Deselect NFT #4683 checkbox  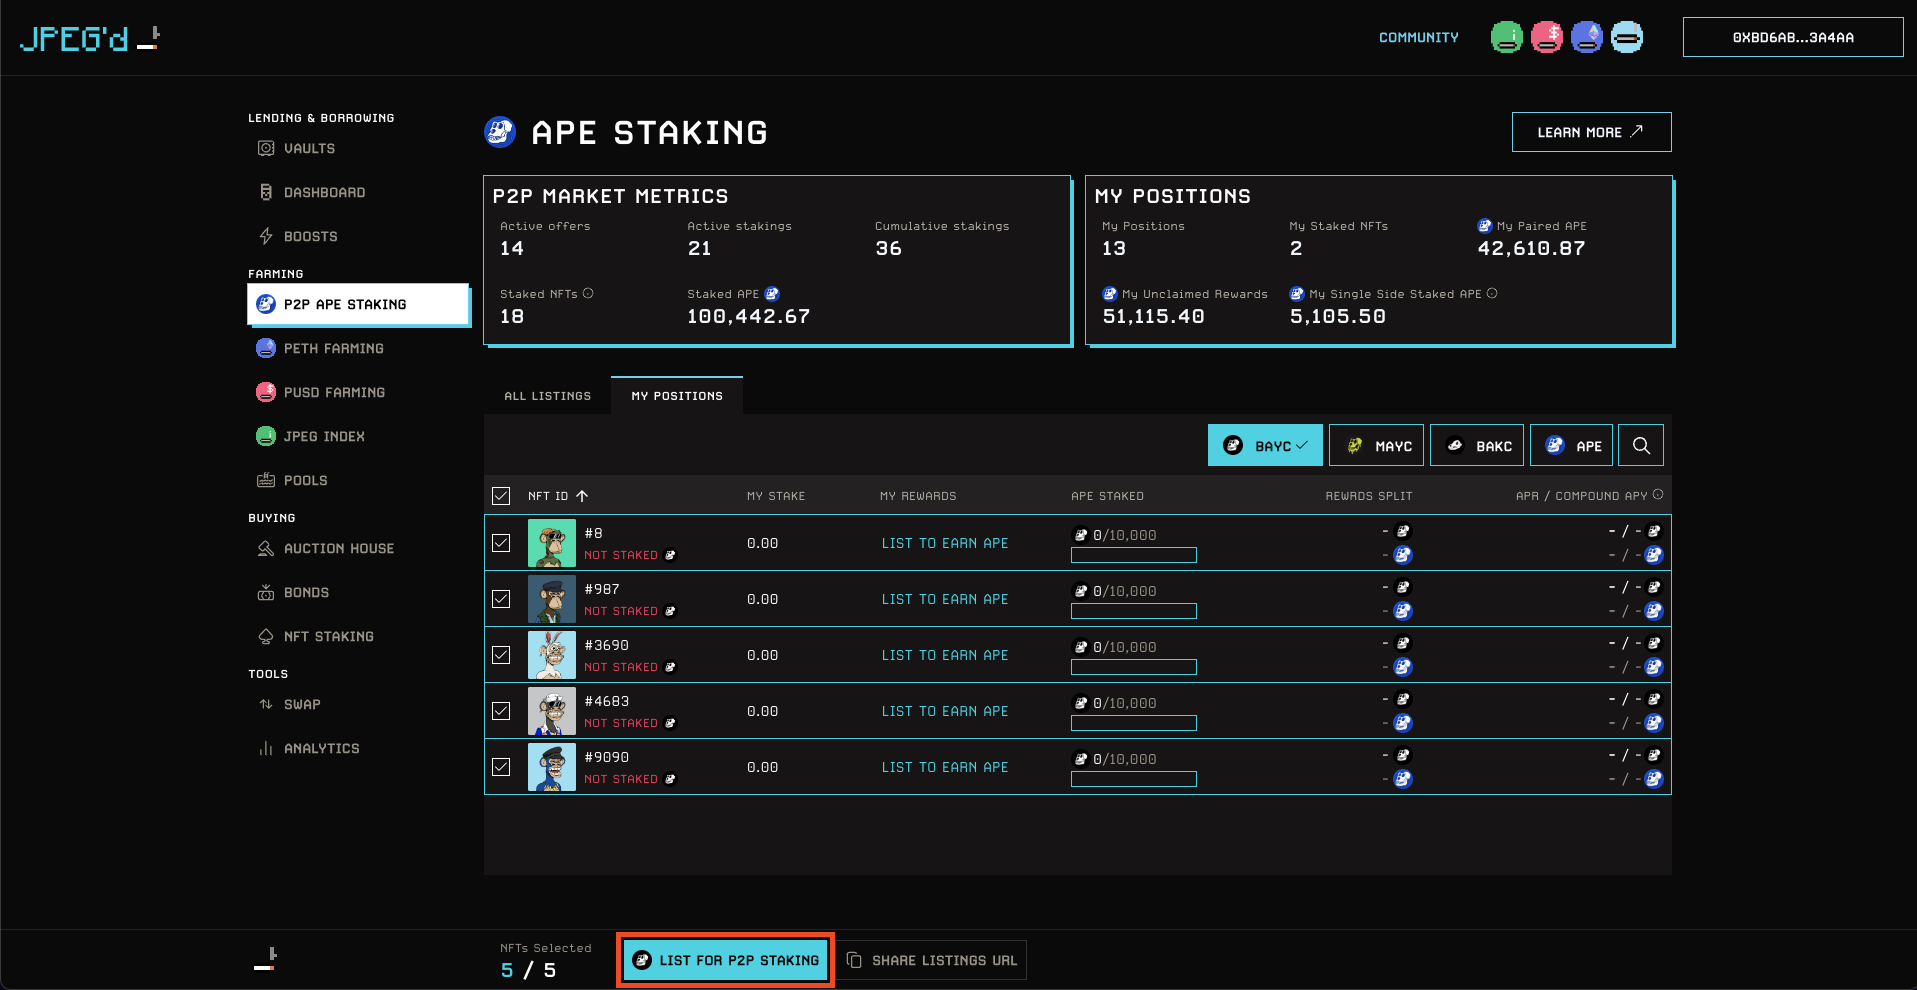click(x=501, y=711)
